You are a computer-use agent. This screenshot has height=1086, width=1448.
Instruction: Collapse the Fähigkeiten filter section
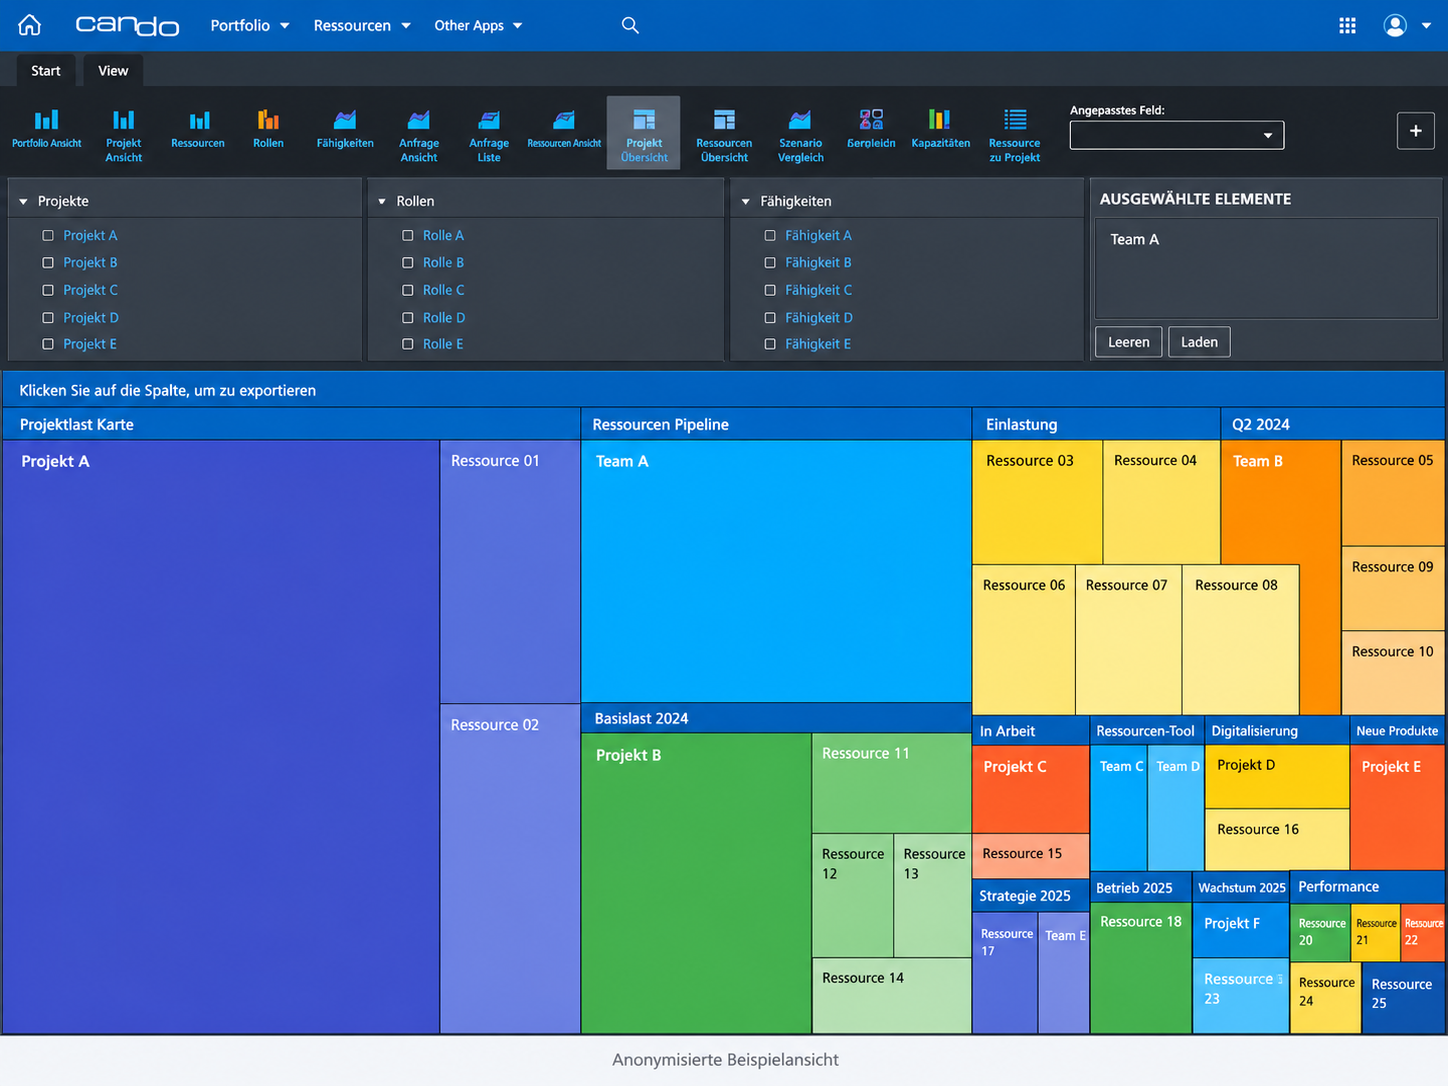coord(745,201)
